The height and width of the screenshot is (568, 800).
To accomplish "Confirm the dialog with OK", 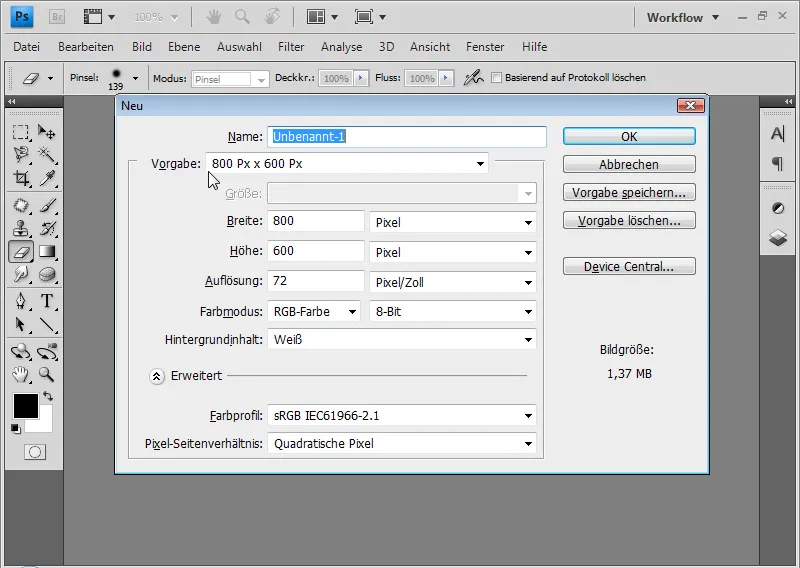I will pos(629,136).
